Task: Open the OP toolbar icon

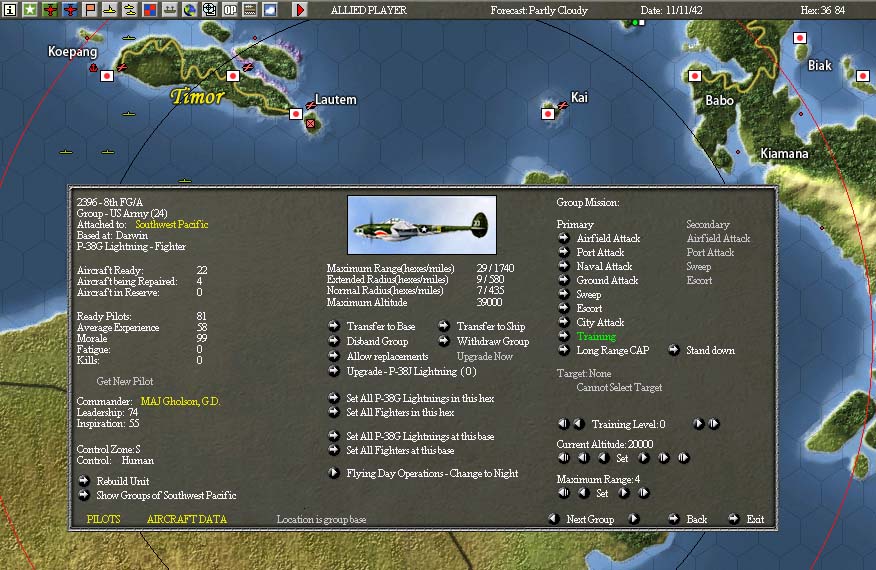Action: [230, 10]
